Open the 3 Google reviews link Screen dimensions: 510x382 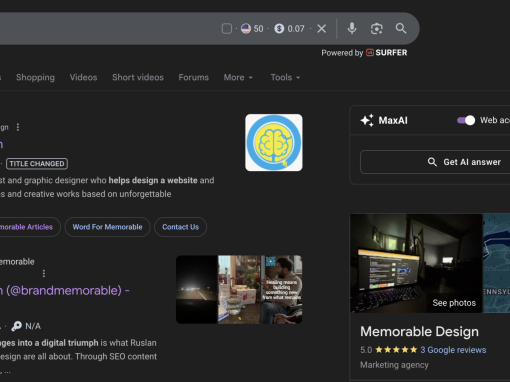click(x=453, y=350)
